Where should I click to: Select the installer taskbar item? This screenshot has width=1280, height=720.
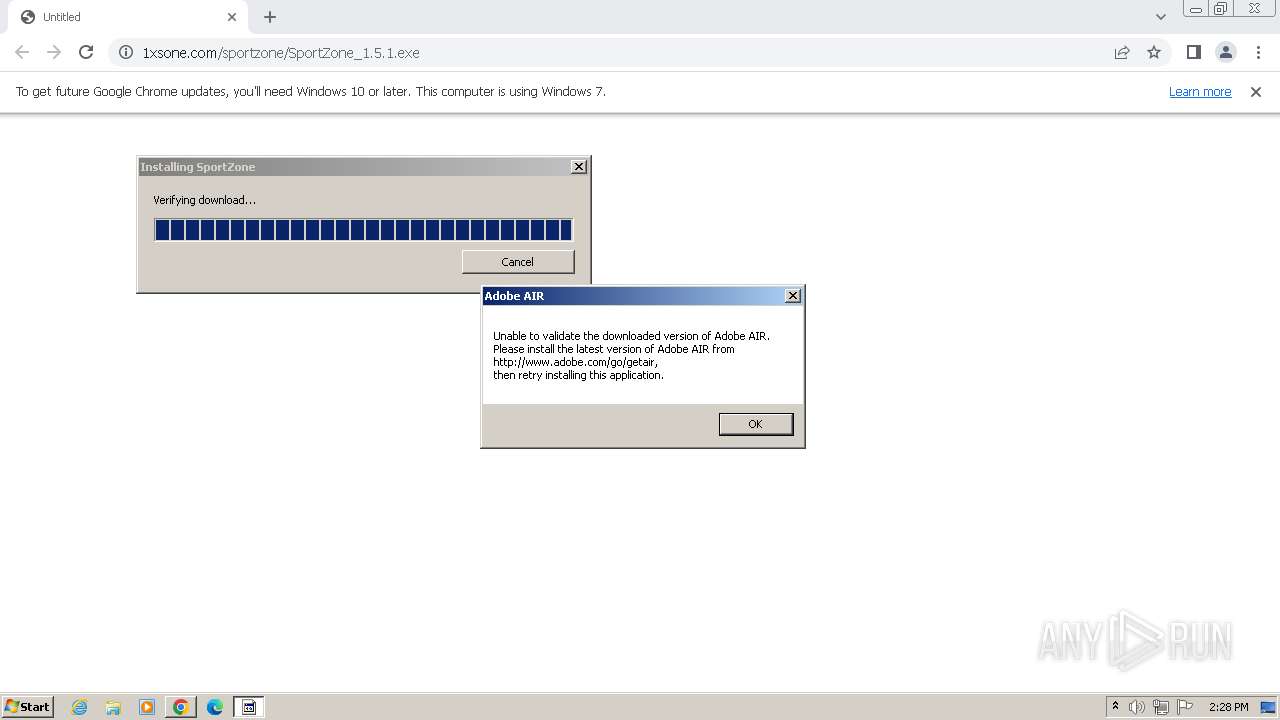pyautogui.click(x=249, y=707)
